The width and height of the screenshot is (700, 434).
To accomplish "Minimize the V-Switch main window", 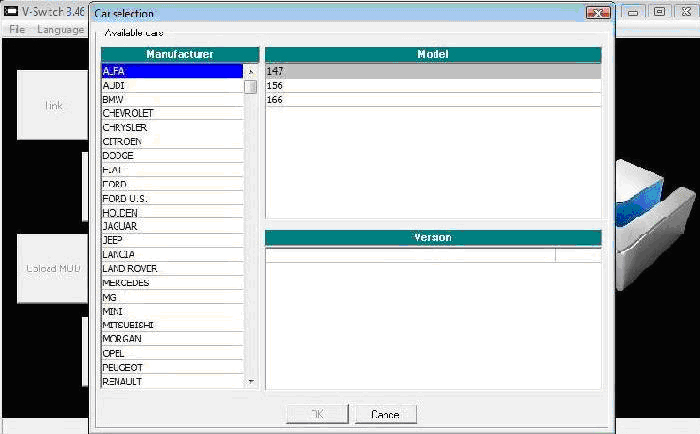I will 633,13.
